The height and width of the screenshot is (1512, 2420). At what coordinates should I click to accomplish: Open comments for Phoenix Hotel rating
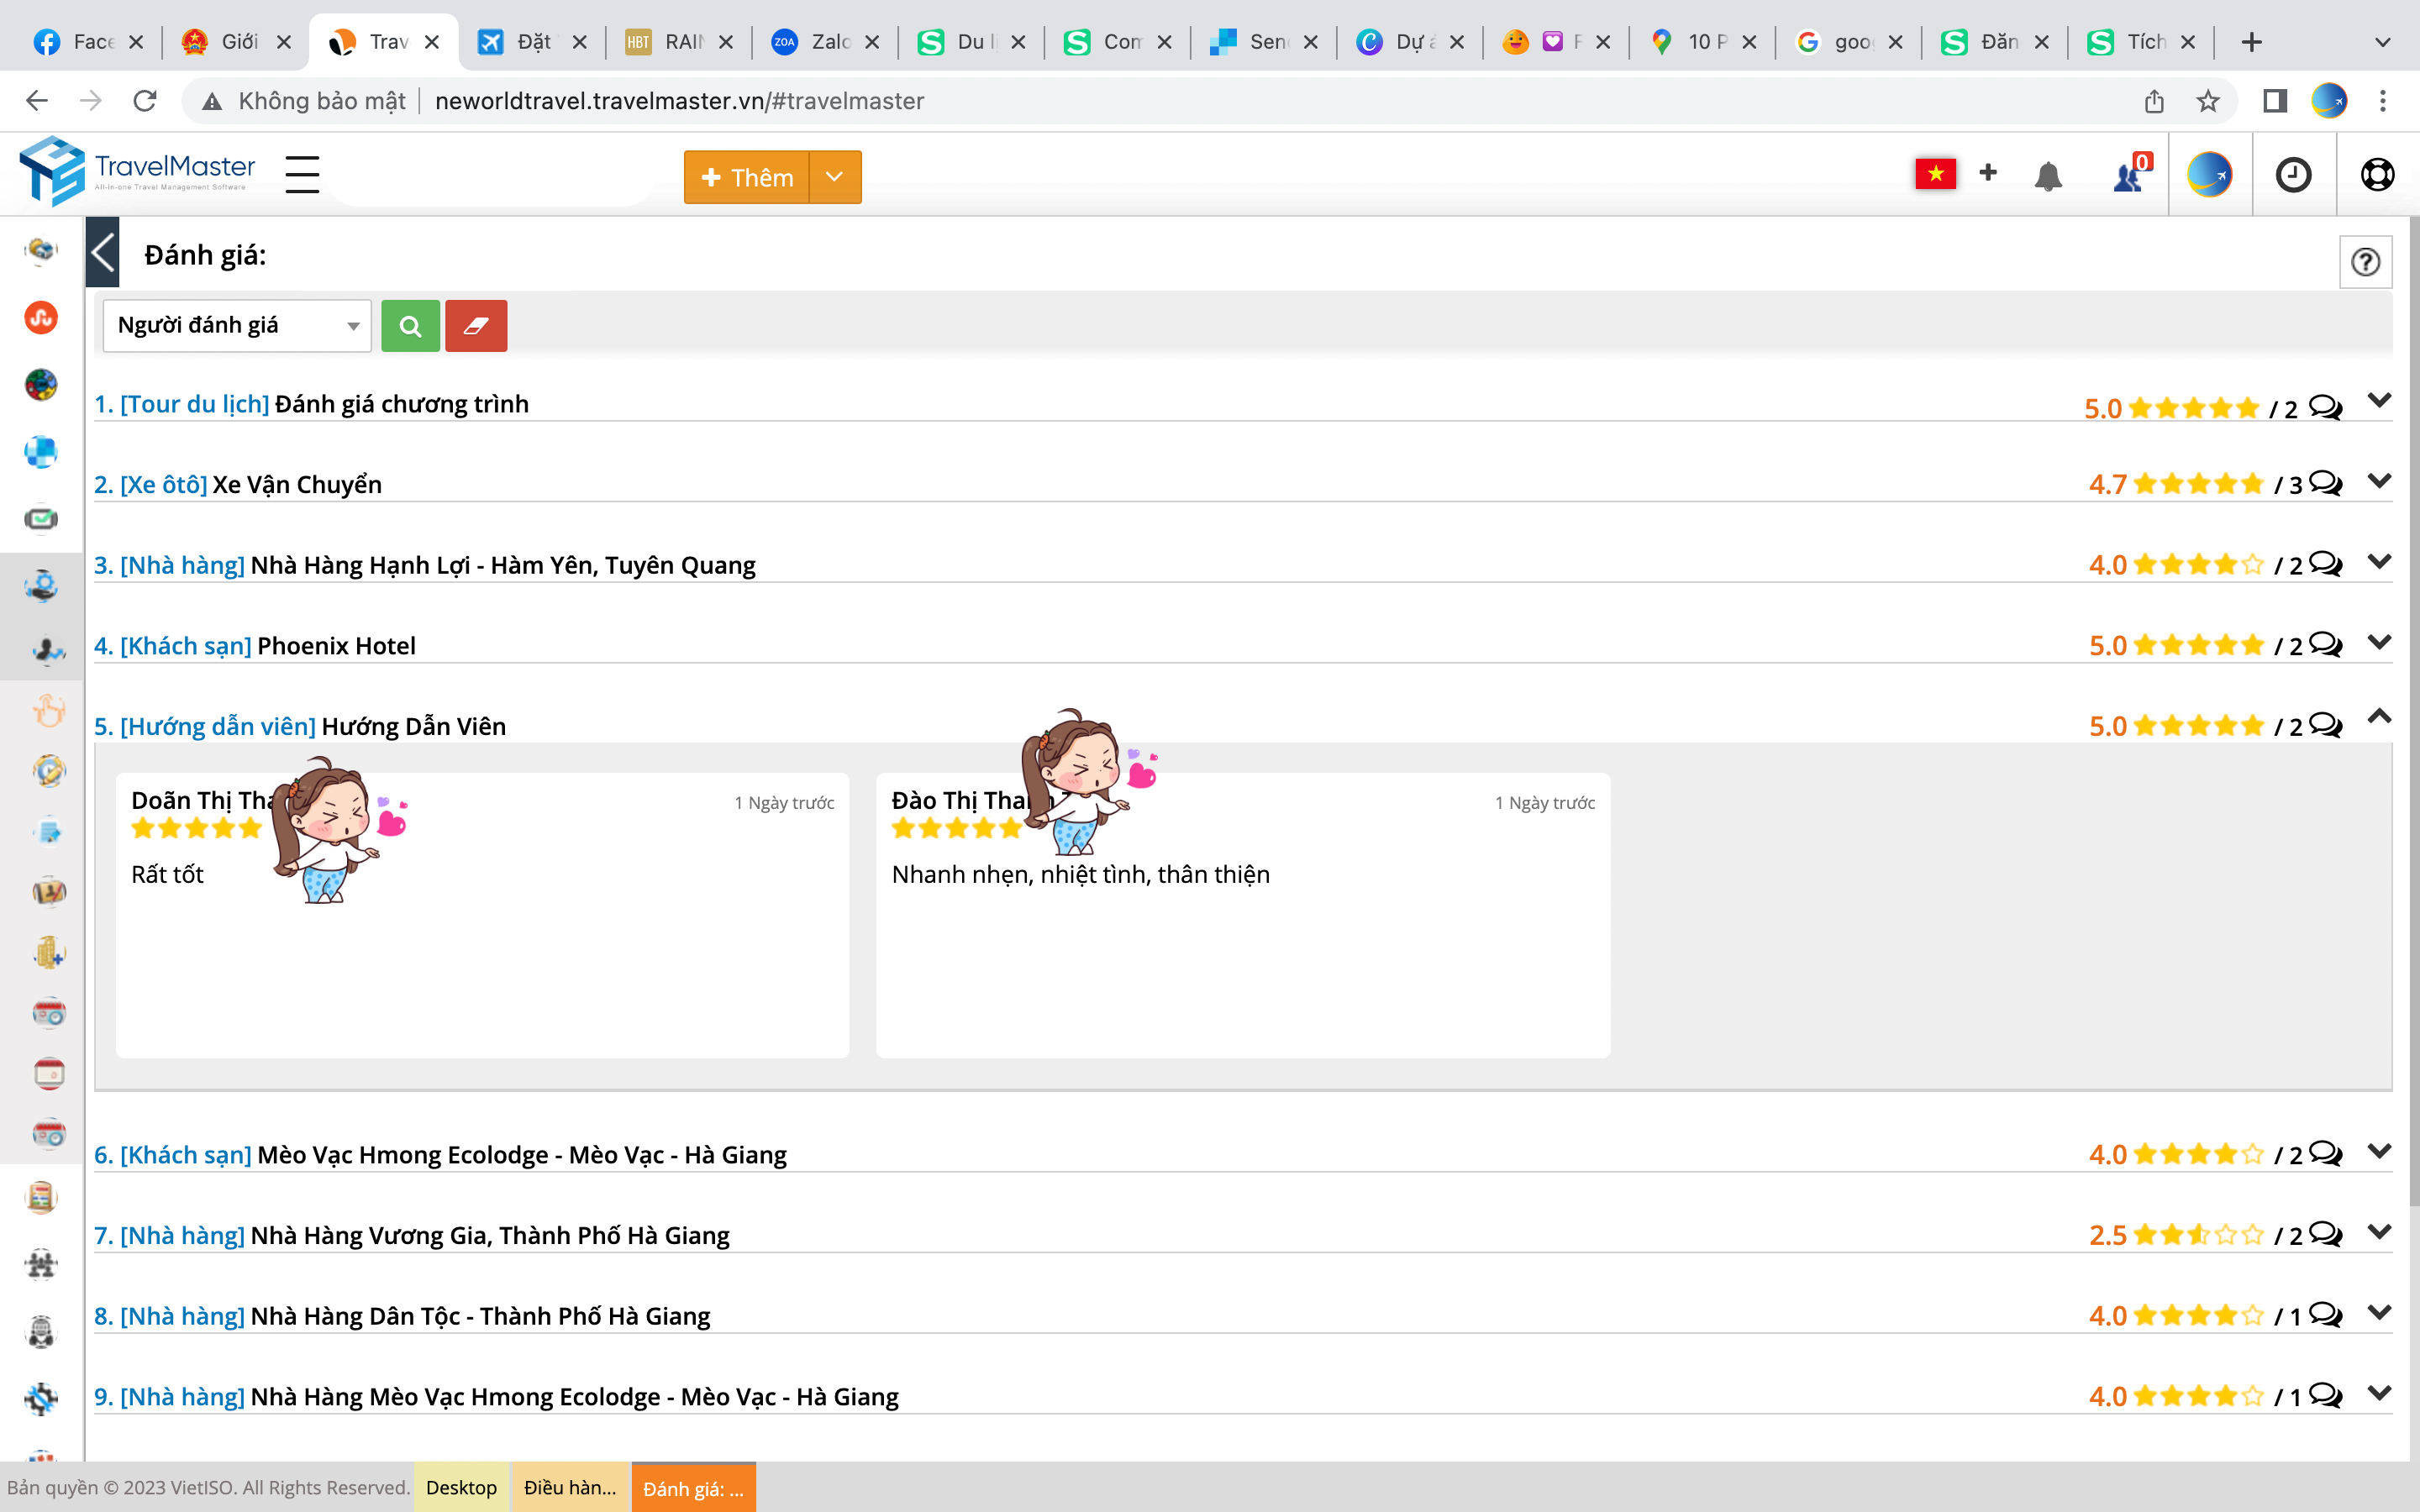pyautogui.click(x=2326, y=645)
